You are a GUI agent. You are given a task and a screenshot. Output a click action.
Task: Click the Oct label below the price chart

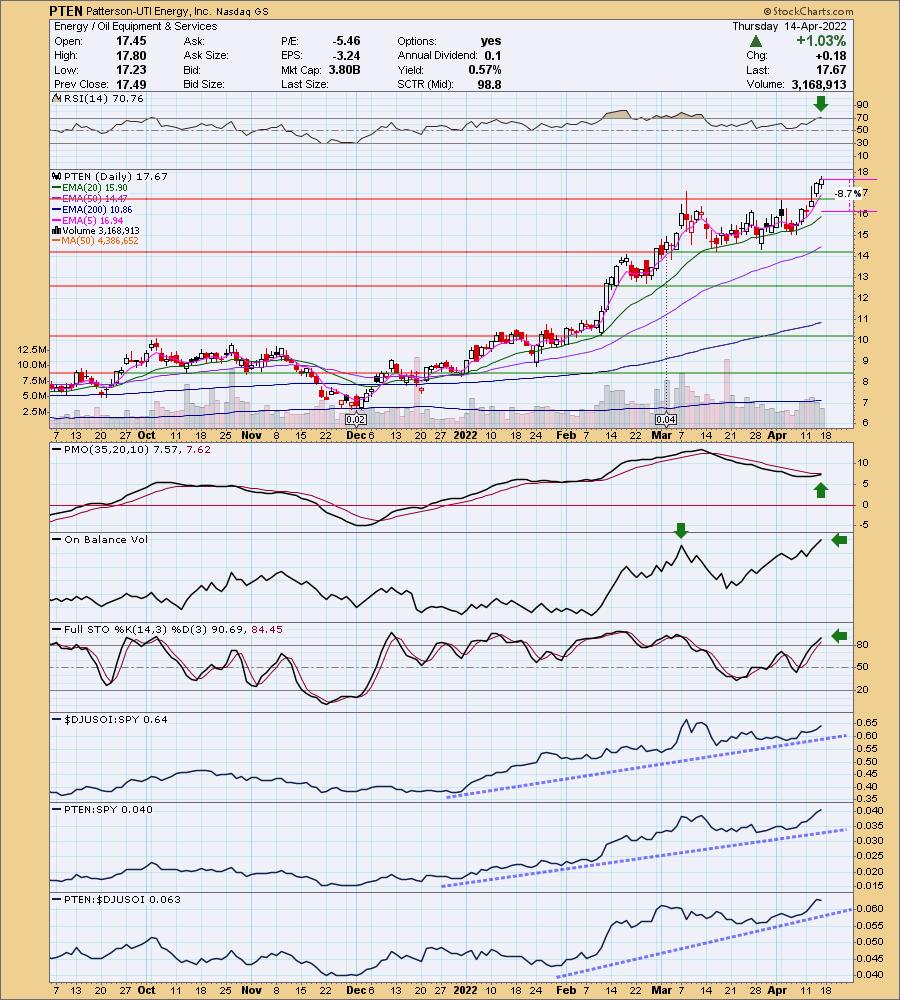tap(146, 435)
